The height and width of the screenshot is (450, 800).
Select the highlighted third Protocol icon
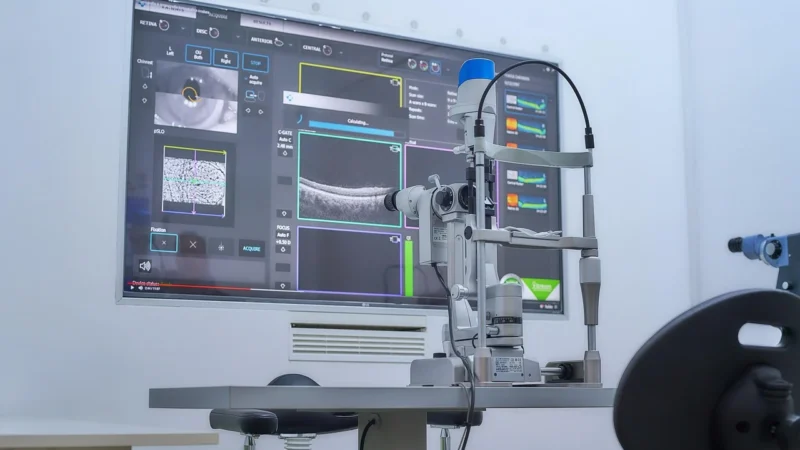click(435, 67)
